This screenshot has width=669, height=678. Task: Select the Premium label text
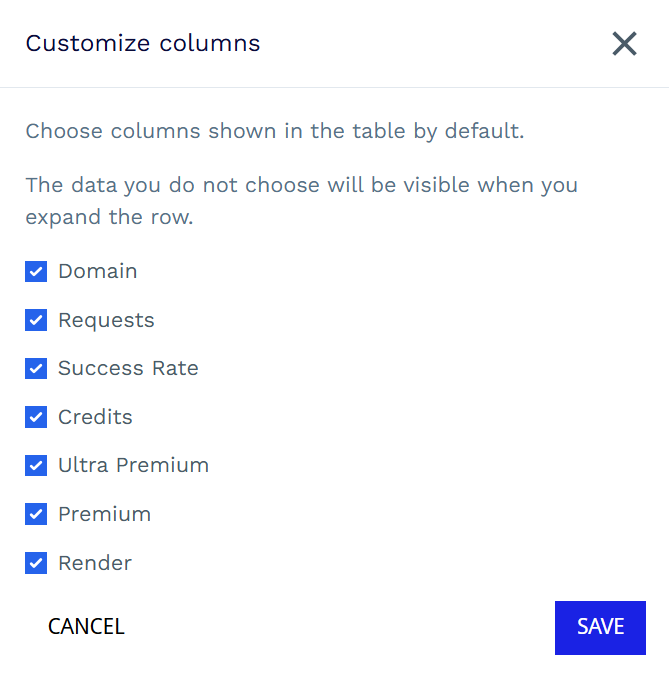[x=104, y=514]
